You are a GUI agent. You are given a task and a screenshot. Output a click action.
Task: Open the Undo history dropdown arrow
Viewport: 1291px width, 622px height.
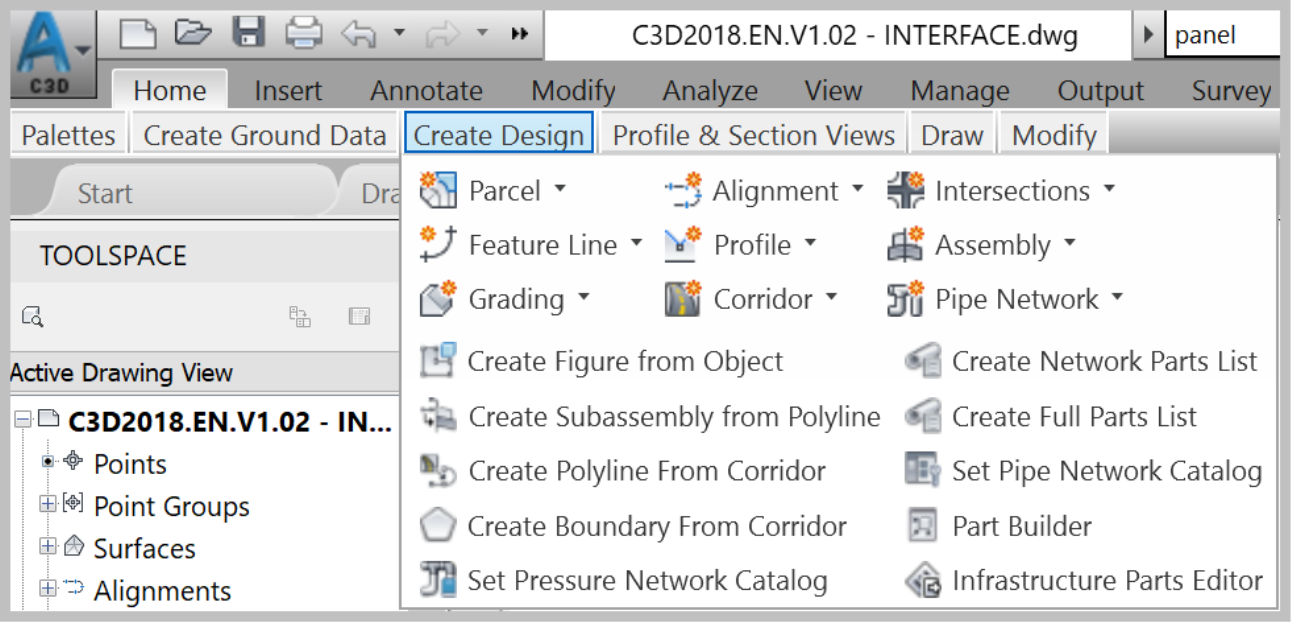point(400,33)
